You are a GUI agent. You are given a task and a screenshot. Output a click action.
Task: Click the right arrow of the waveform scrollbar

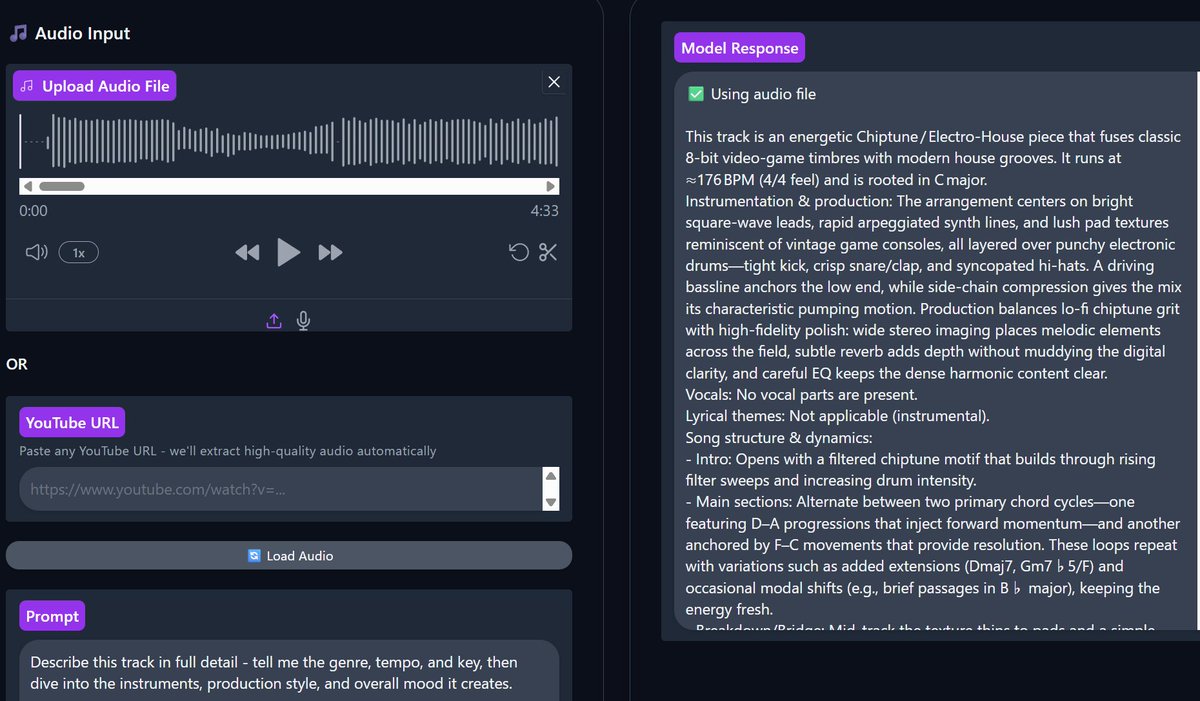click(x=550, y=186)
